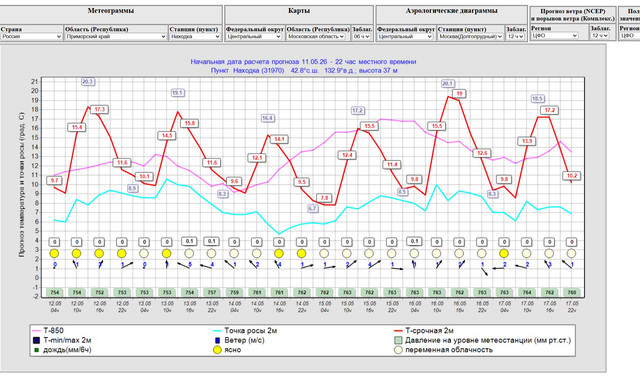Viewport: 640px width, 376px height.
Task: Click the max temperature label 18.5
Action: click(x=537, y=99)
